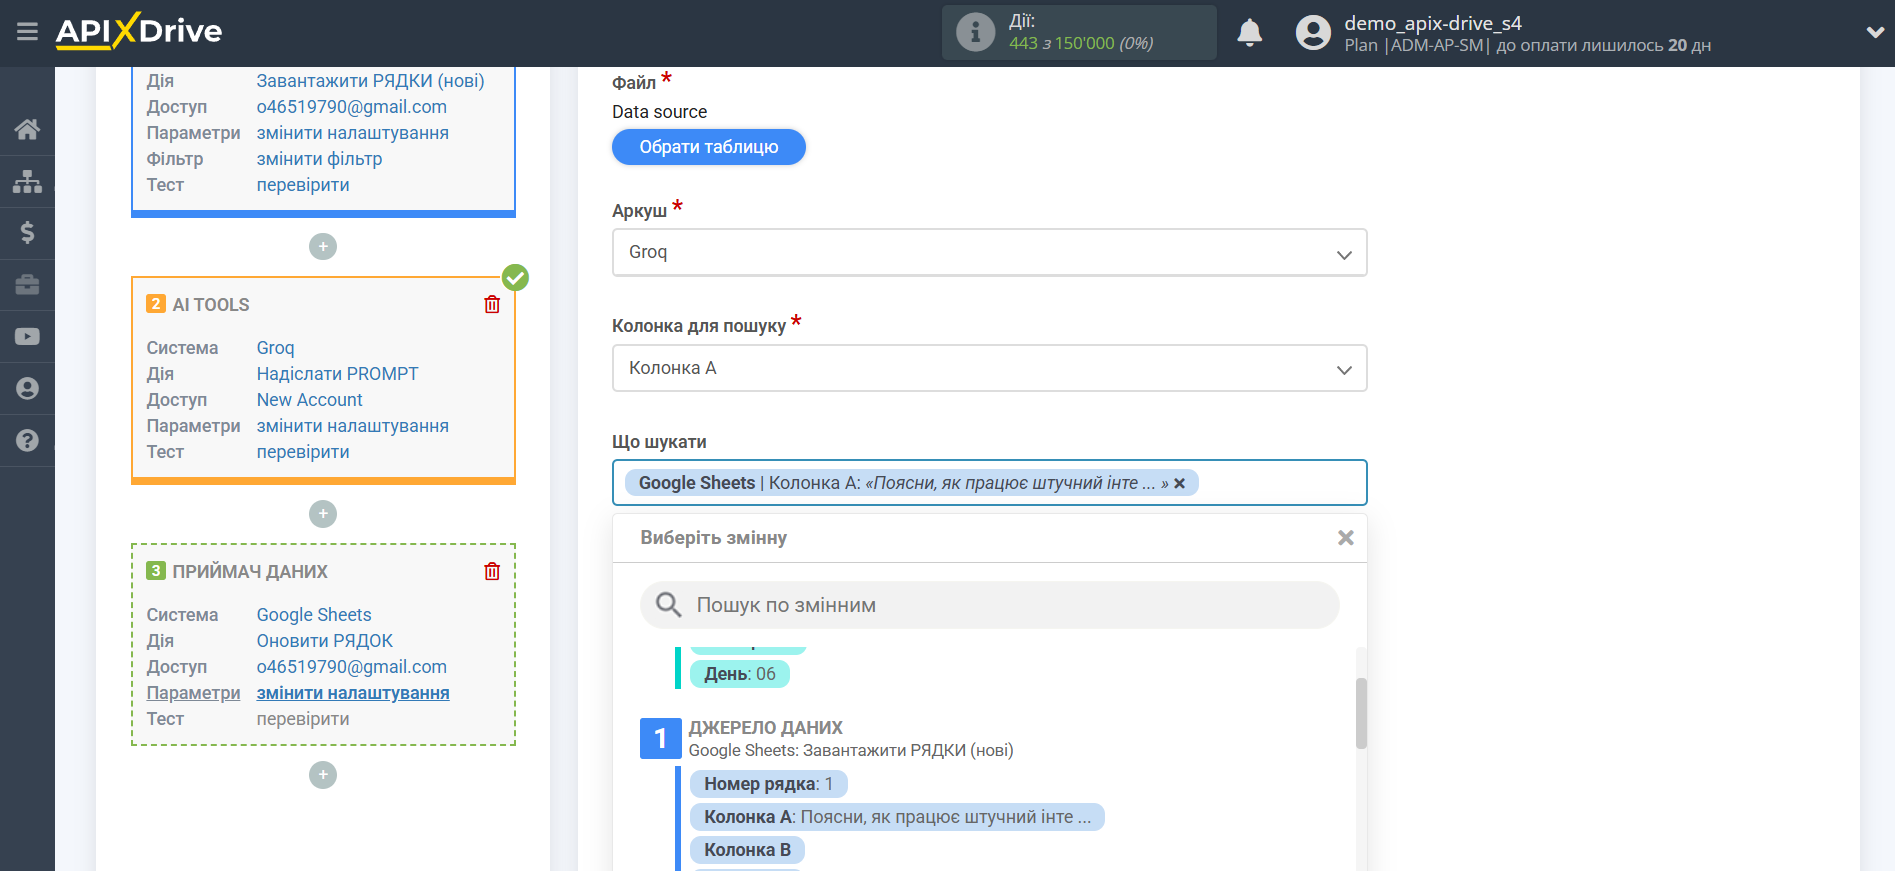The width and height of the screenshot is (1895, 871).
Task: Add a step below the AI TOOLS block
Action: [323, 514]
